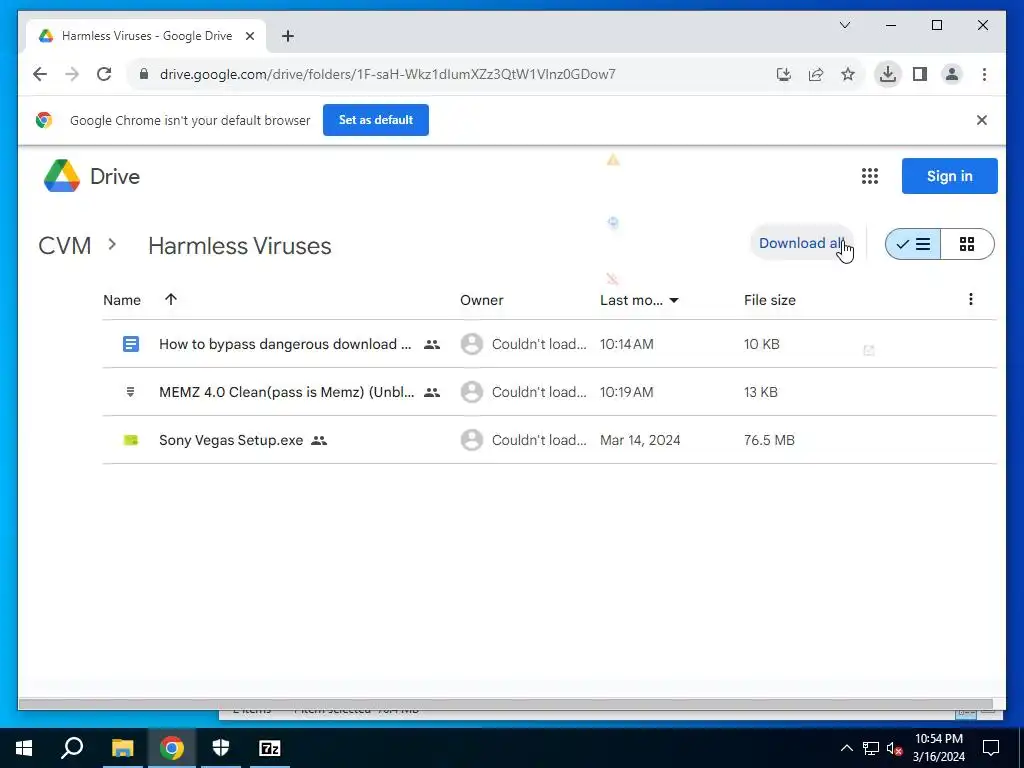
Task: Open the notification center
Action: point(991,748)
